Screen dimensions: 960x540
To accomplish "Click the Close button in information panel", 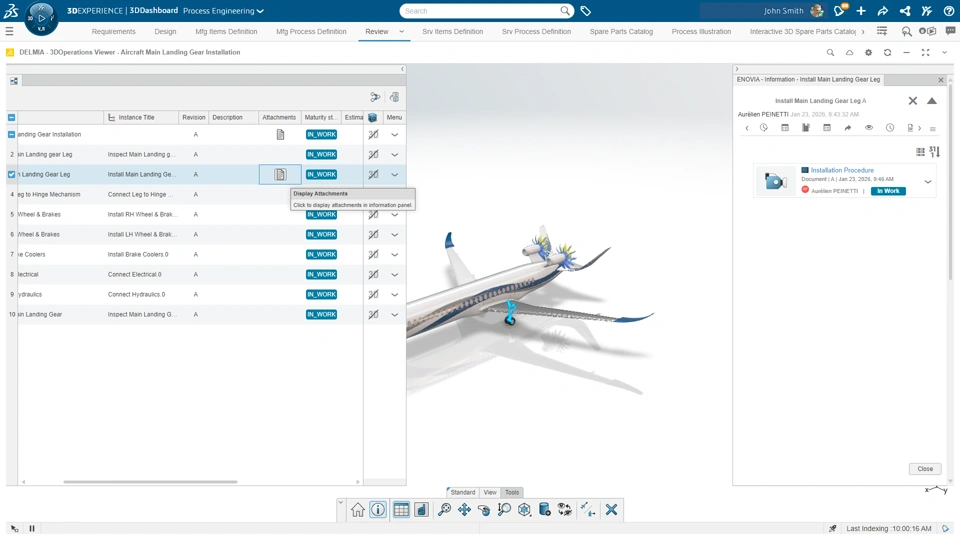I will pyautogui.click(x=924, y=469).
